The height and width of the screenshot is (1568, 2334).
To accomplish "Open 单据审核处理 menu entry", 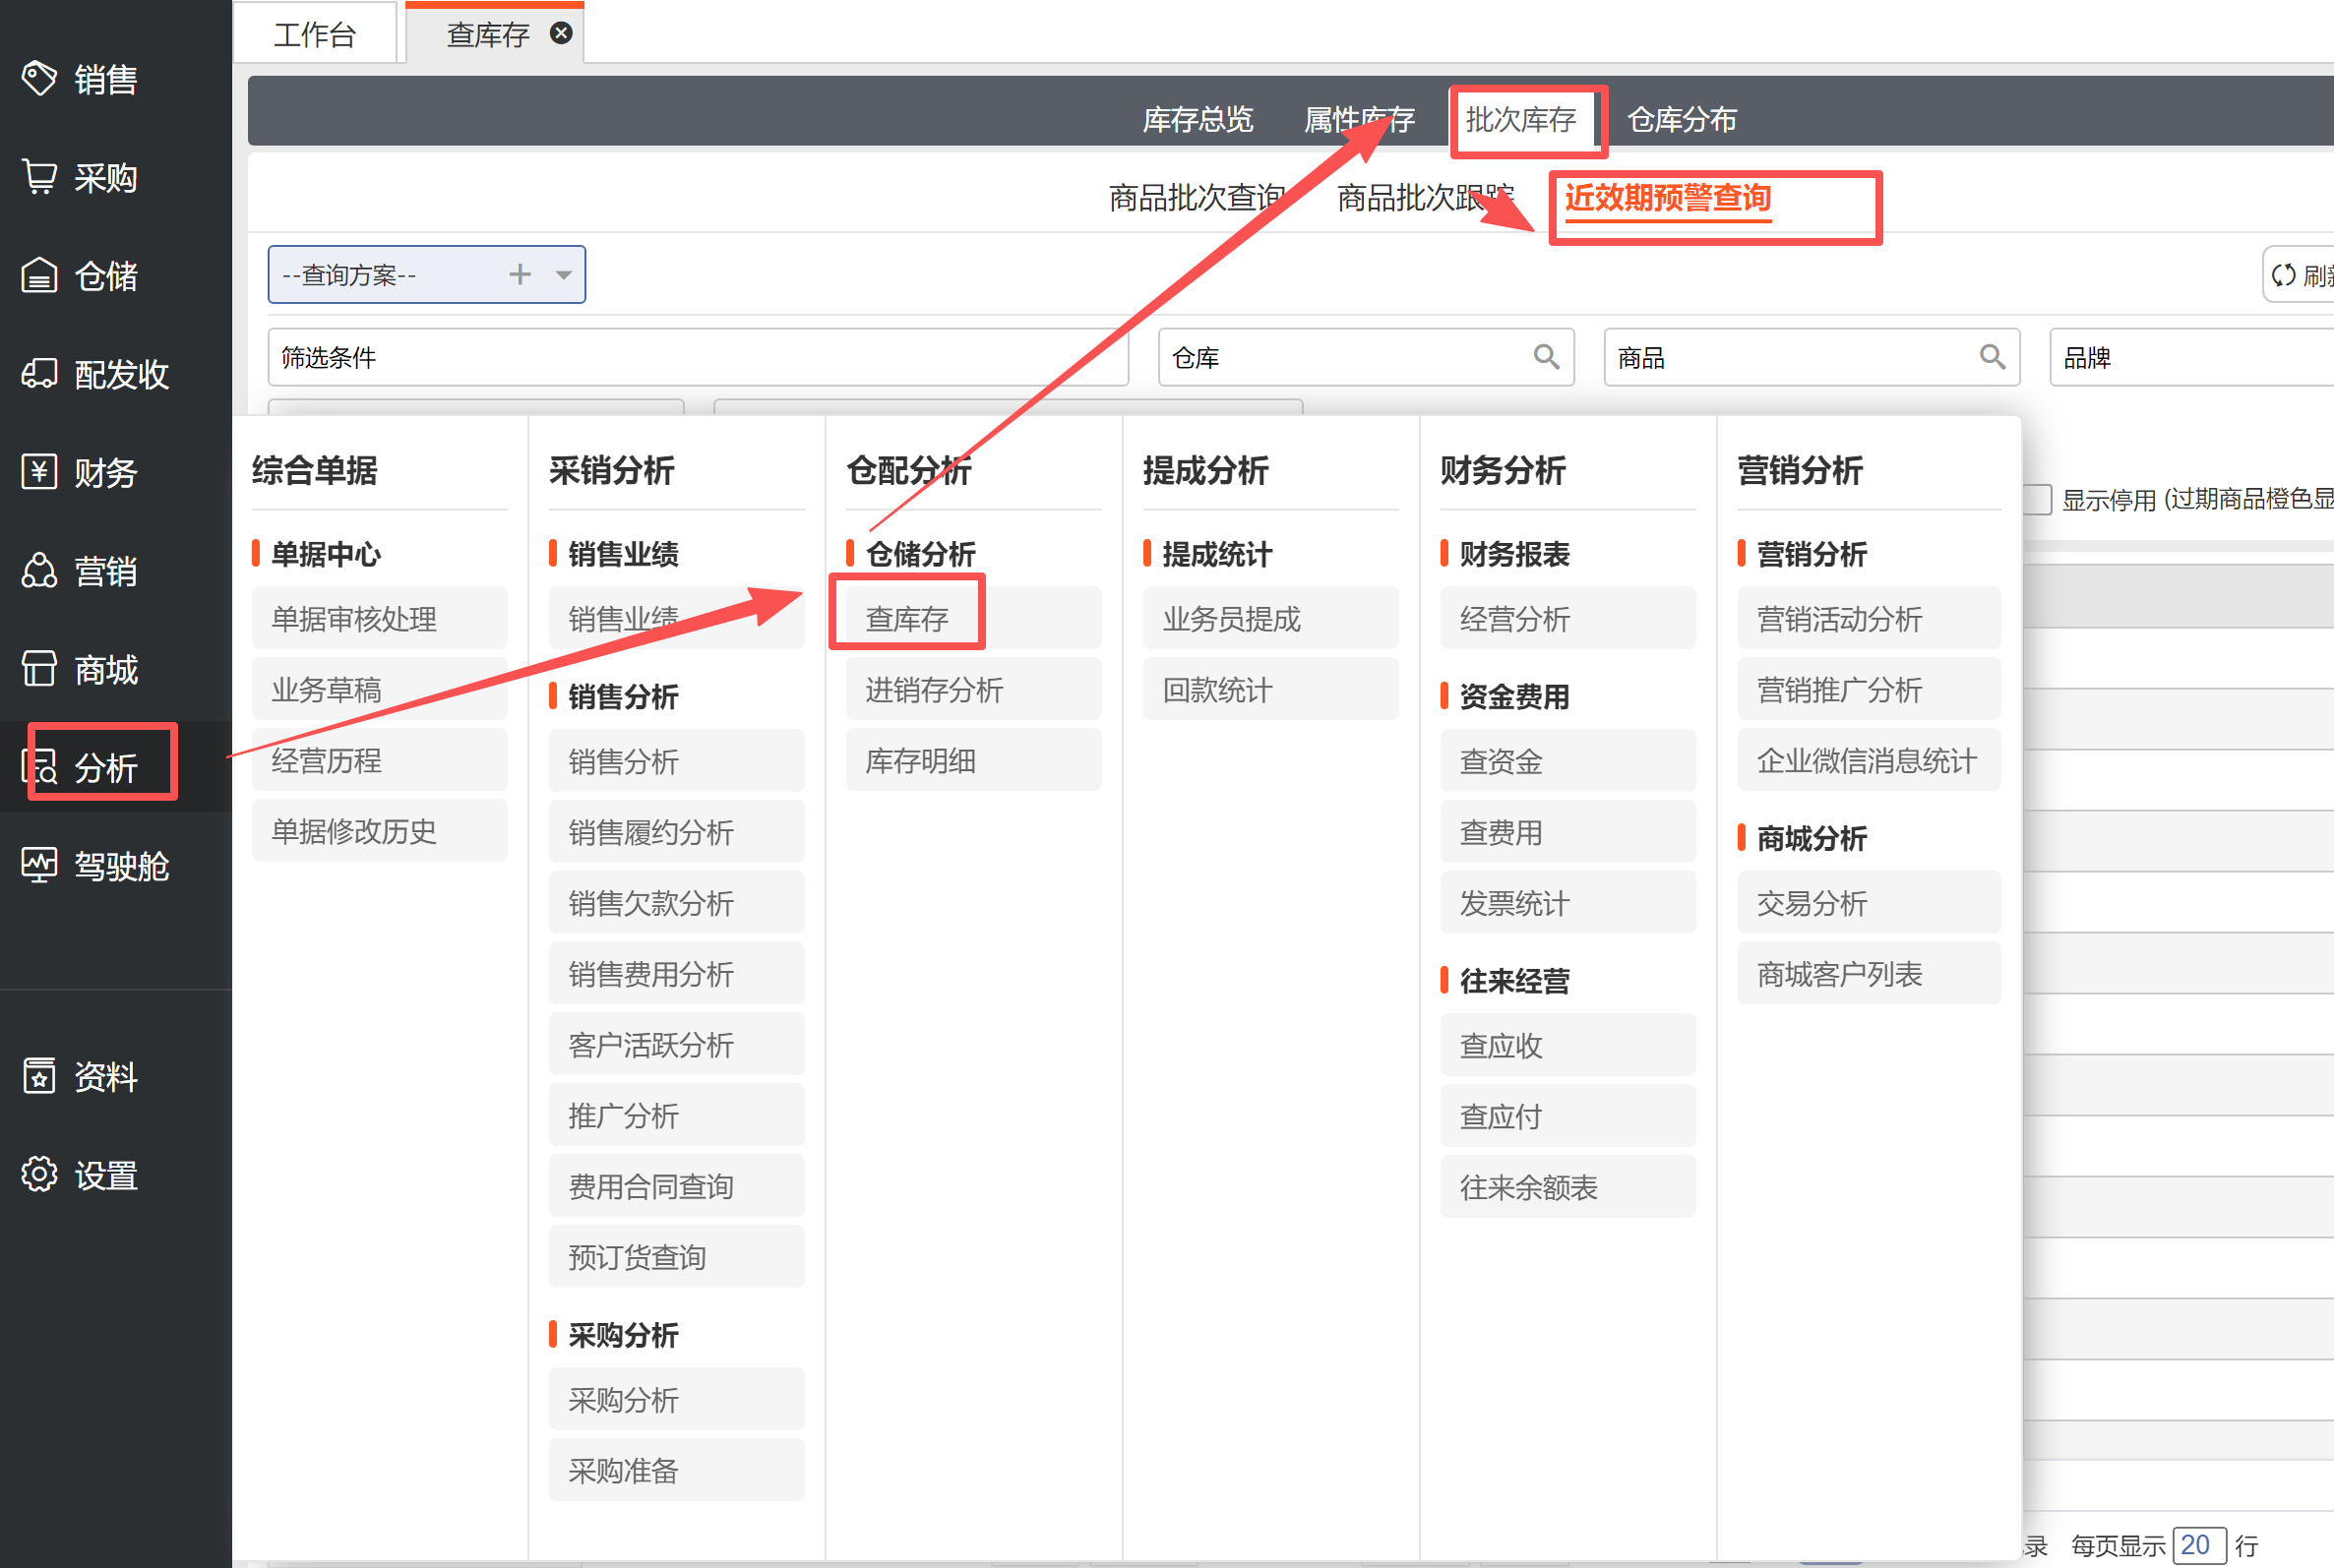I will tap(380, 618).
